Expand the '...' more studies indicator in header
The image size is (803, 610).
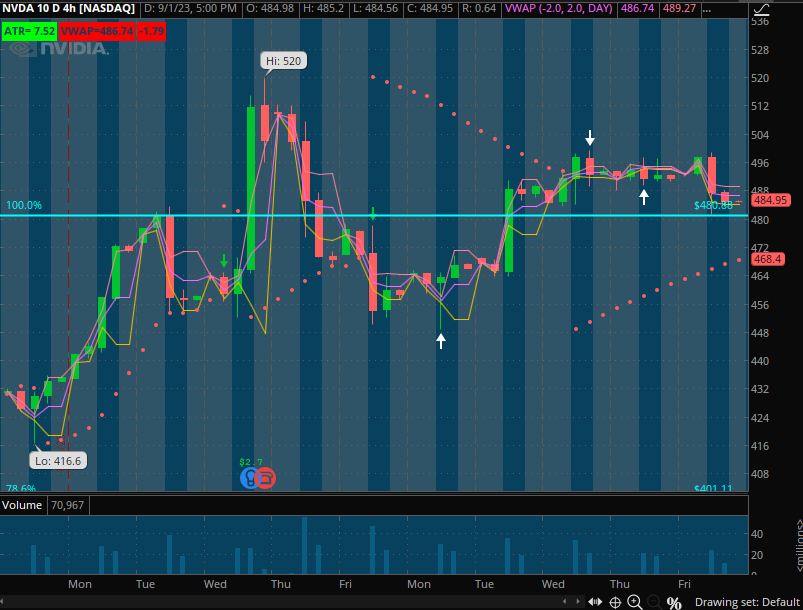pos(707,9)
